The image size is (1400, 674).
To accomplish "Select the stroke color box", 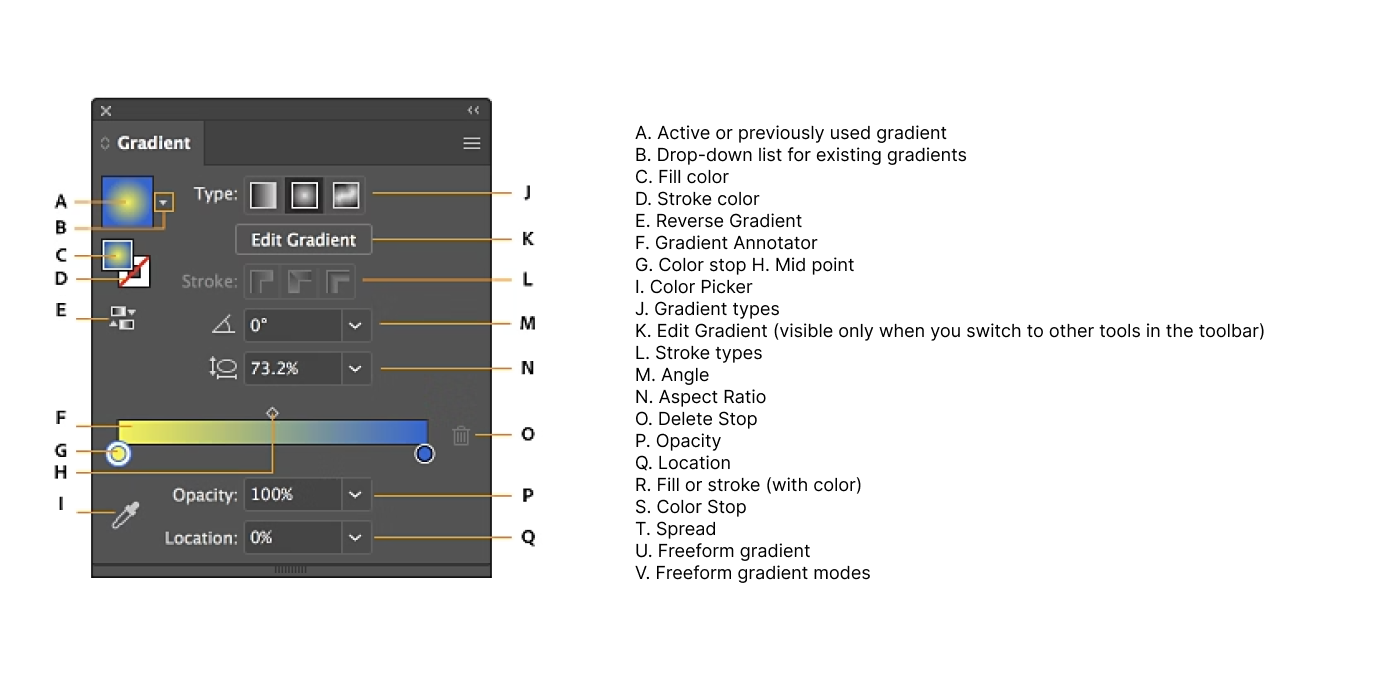I will [136, 272].
